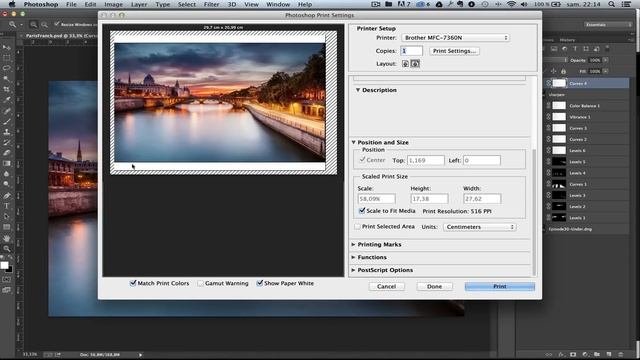Expand the Printing Marks section
Screen dimensions: 640x360
353,244
